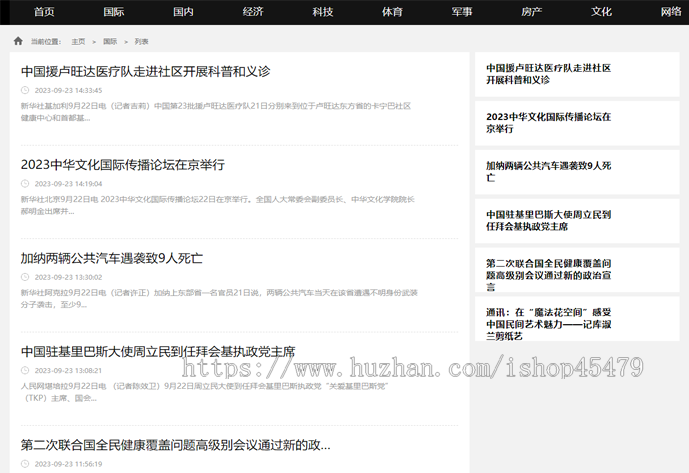Click the timestamp 2023-09-23 13:30:02
Screen dimensions: 689x473
(69, 277)
